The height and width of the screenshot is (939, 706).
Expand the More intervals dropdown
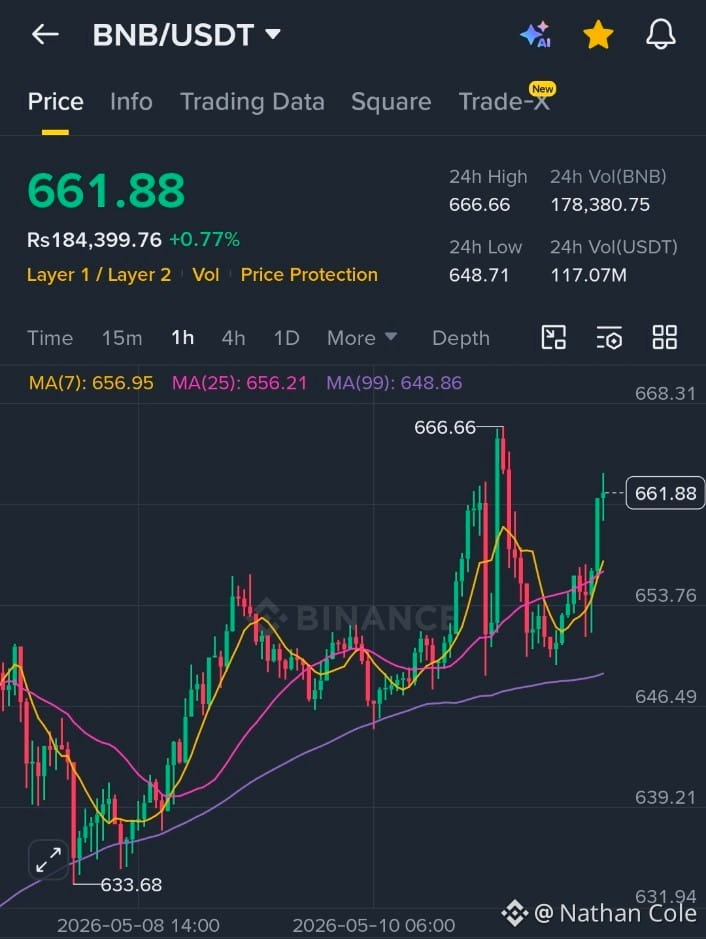(x=362, y=338)
